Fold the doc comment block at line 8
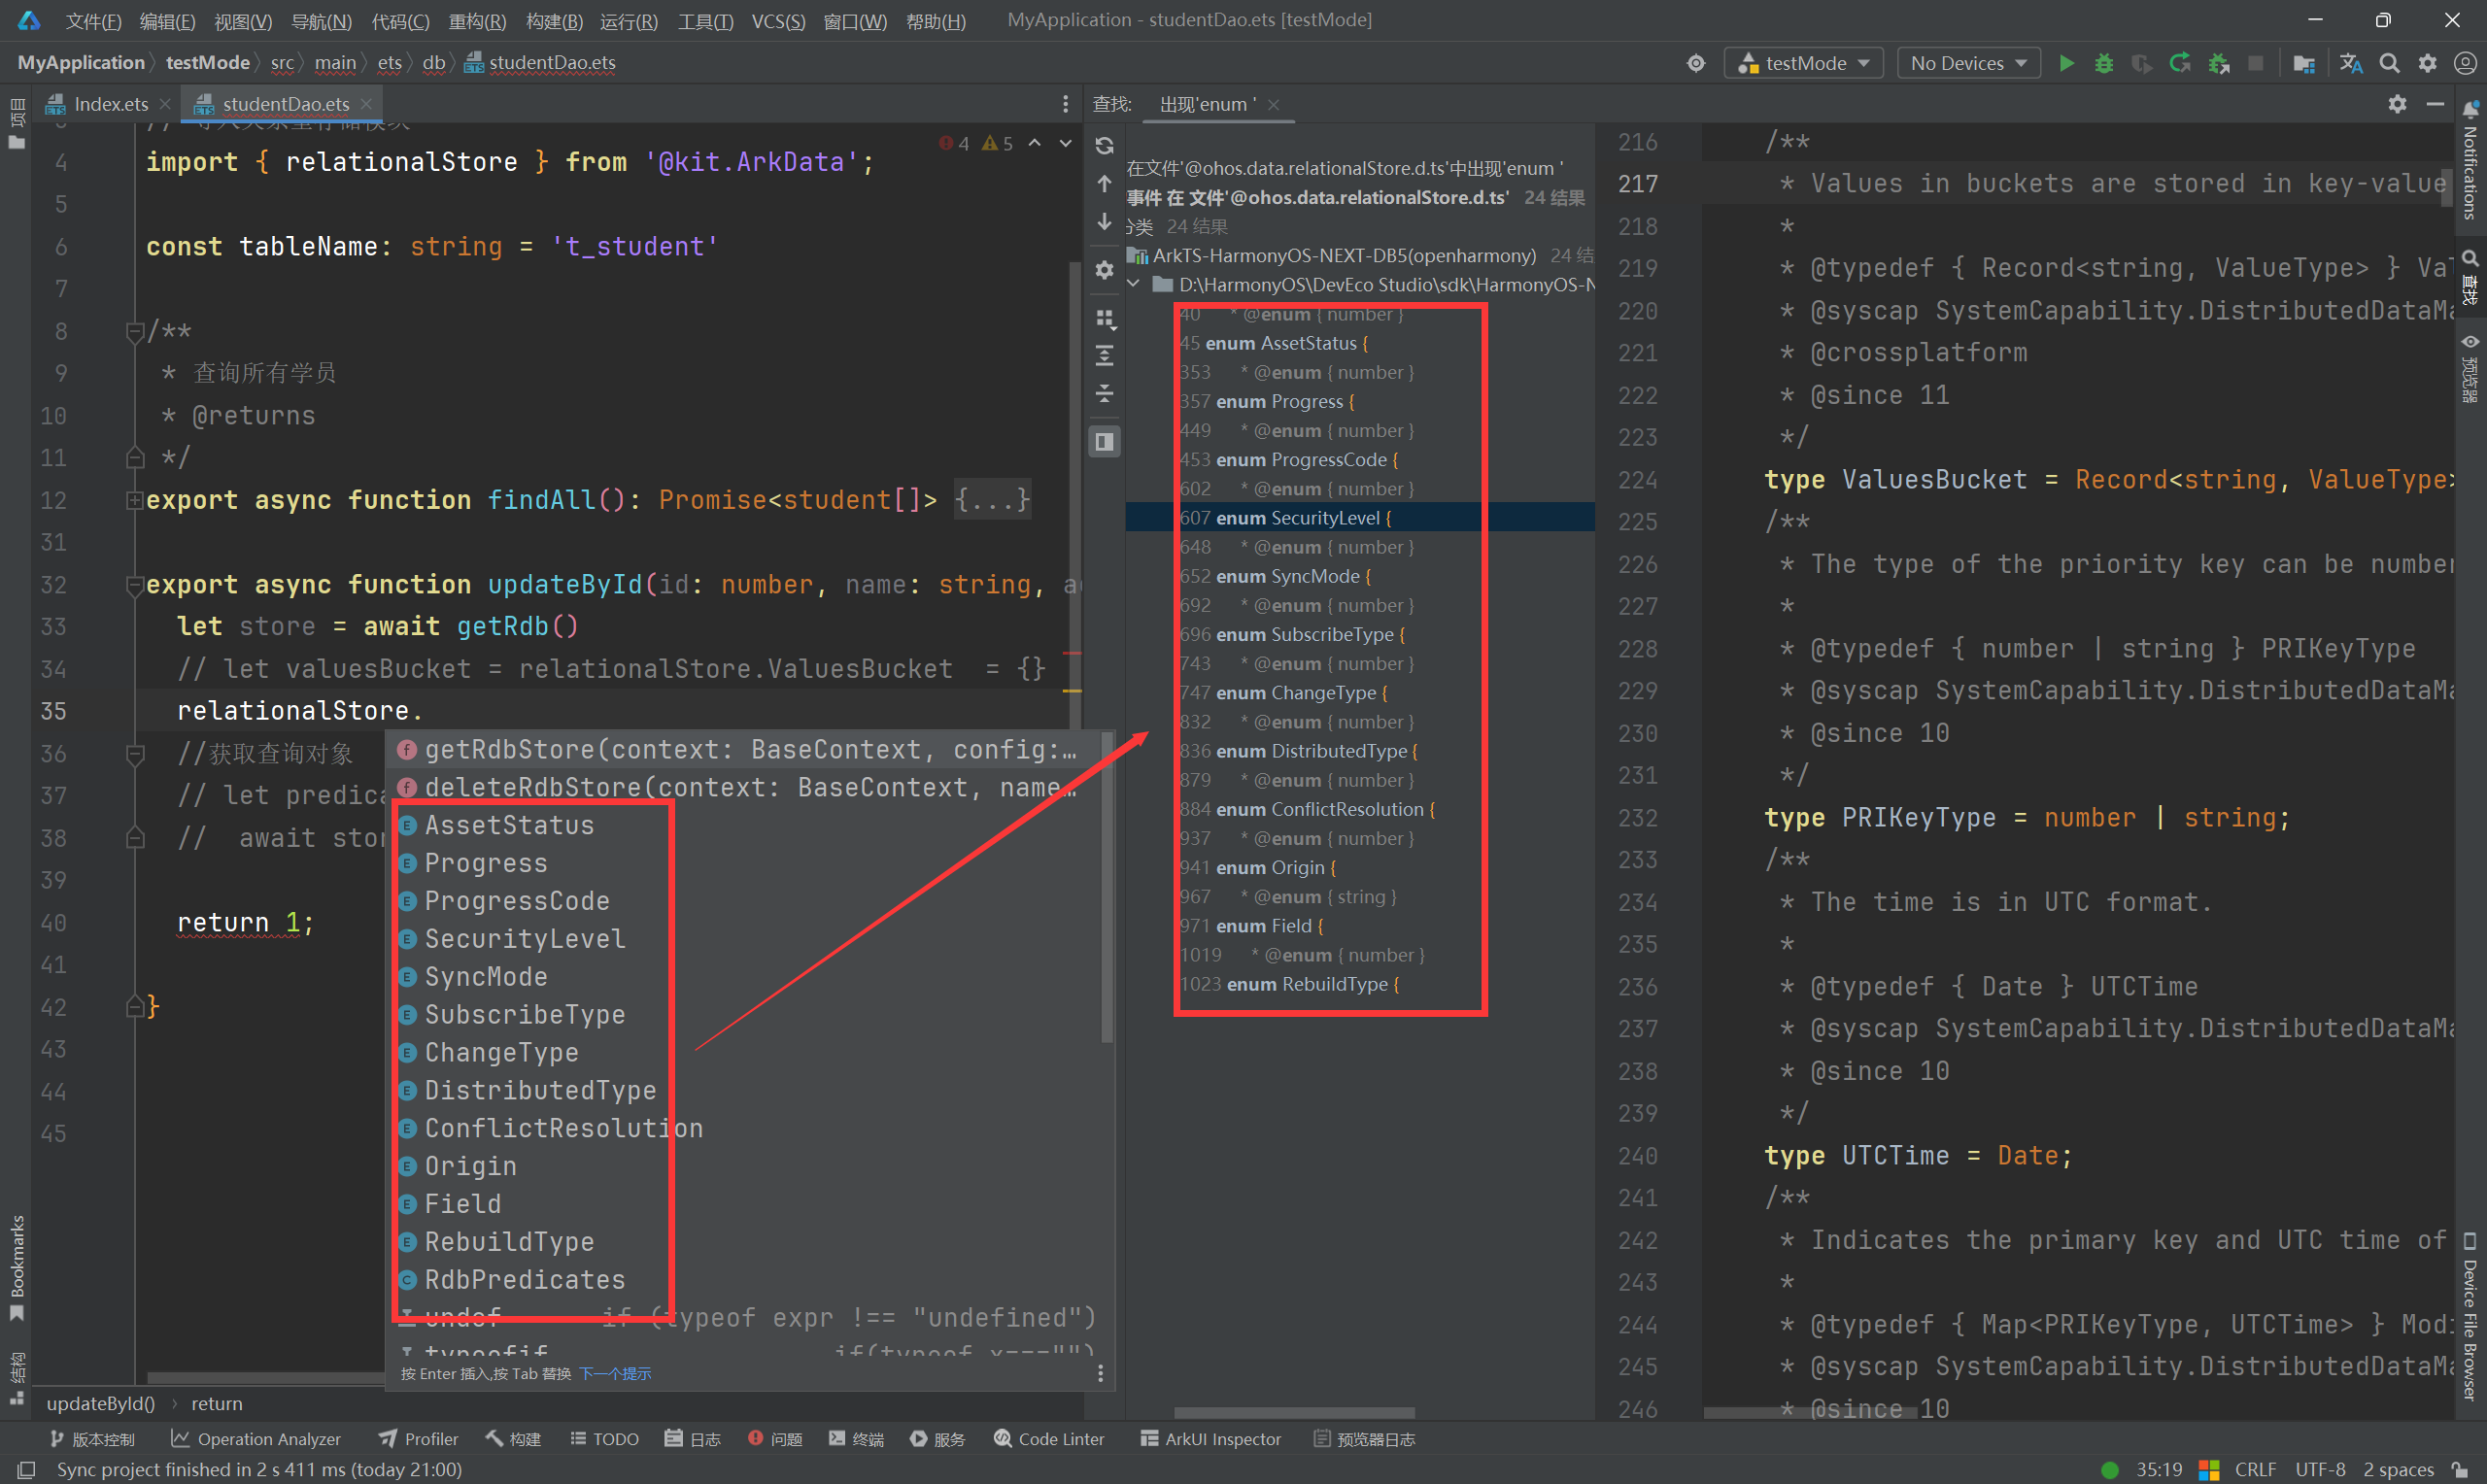Screen dimensions: 2487x1484 pos(135,332)
